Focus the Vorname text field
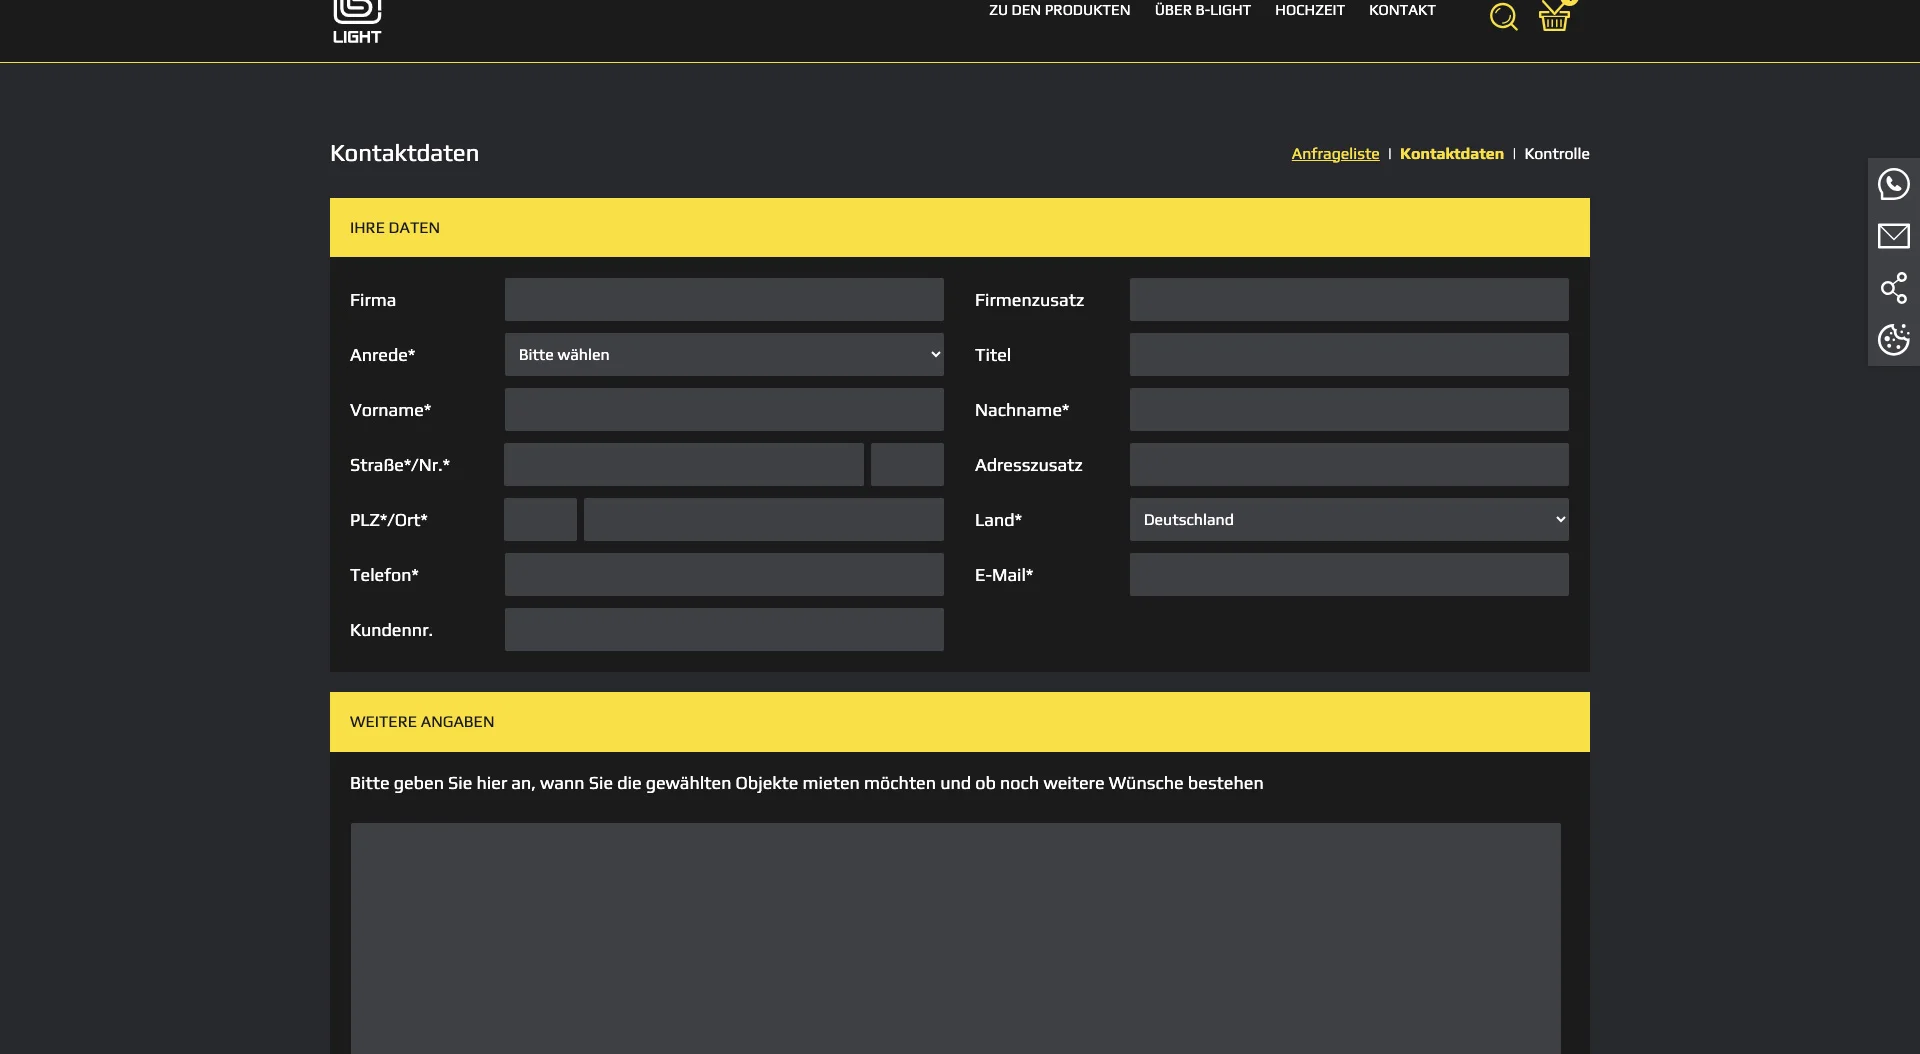Image resolution: width=1920 pixels, height=1054 pixels. click(724, 410)
